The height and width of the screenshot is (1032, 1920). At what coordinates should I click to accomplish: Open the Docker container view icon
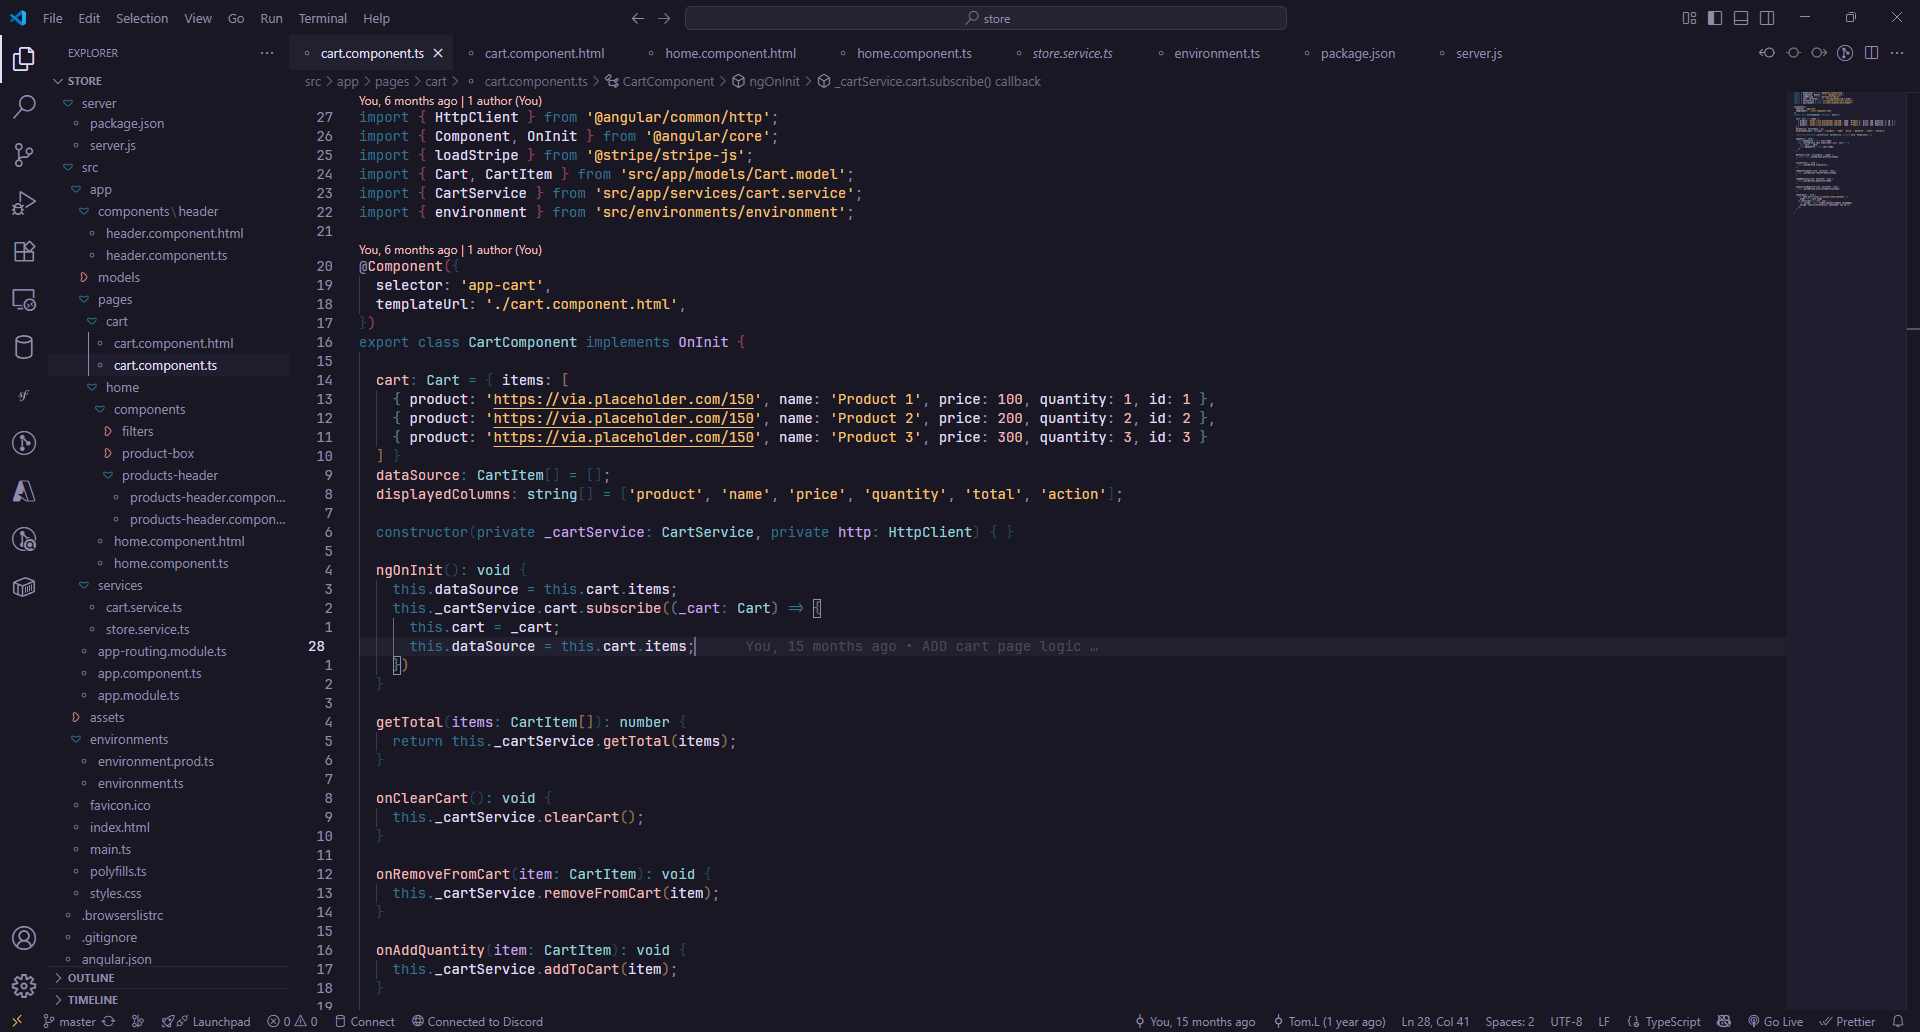(24, 587)
